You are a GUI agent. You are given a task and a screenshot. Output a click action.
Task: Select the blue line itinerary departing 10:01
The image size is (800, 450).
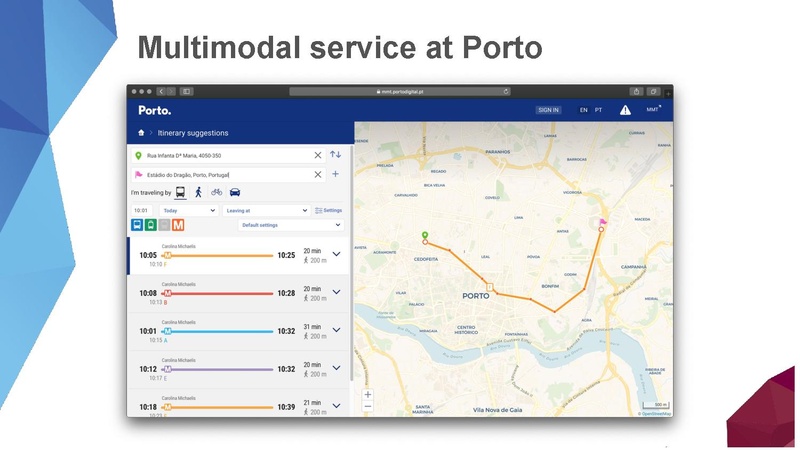coord(239,331)
